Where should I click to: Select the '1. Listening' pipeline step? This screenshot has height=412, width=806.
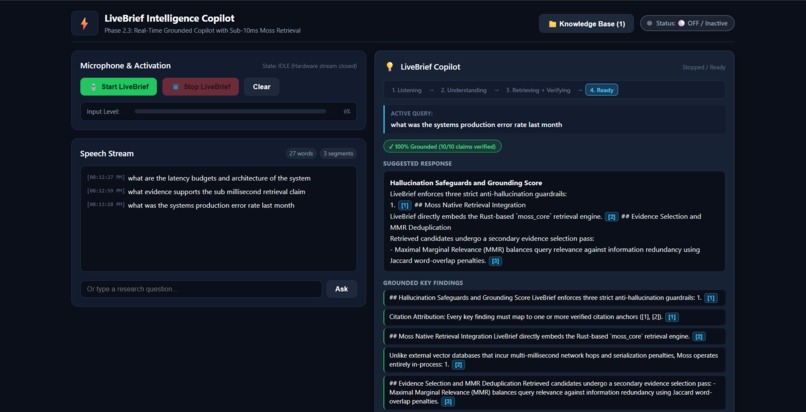(406, 90)
